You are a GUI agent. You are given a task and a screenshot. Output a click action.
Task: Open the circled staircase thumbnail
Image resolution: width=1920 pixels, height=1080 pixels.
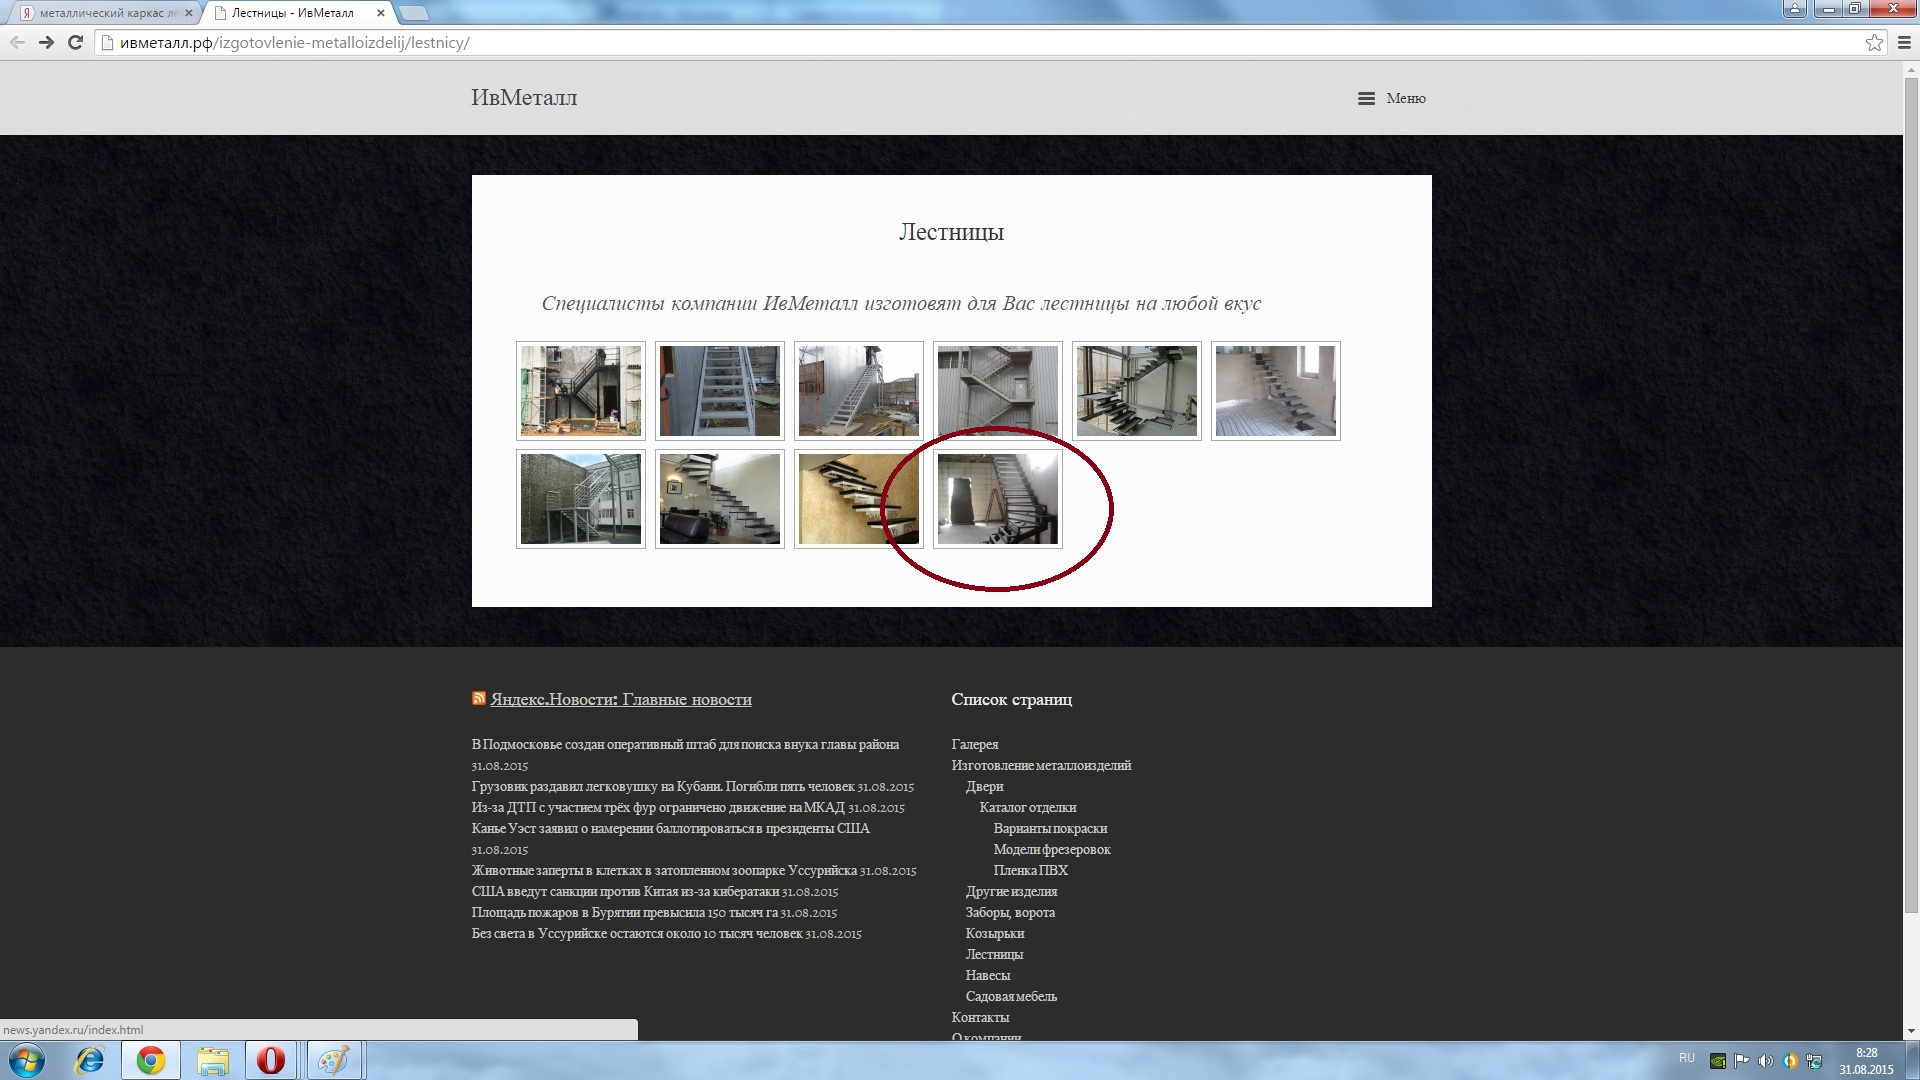(x=997, y=499)
